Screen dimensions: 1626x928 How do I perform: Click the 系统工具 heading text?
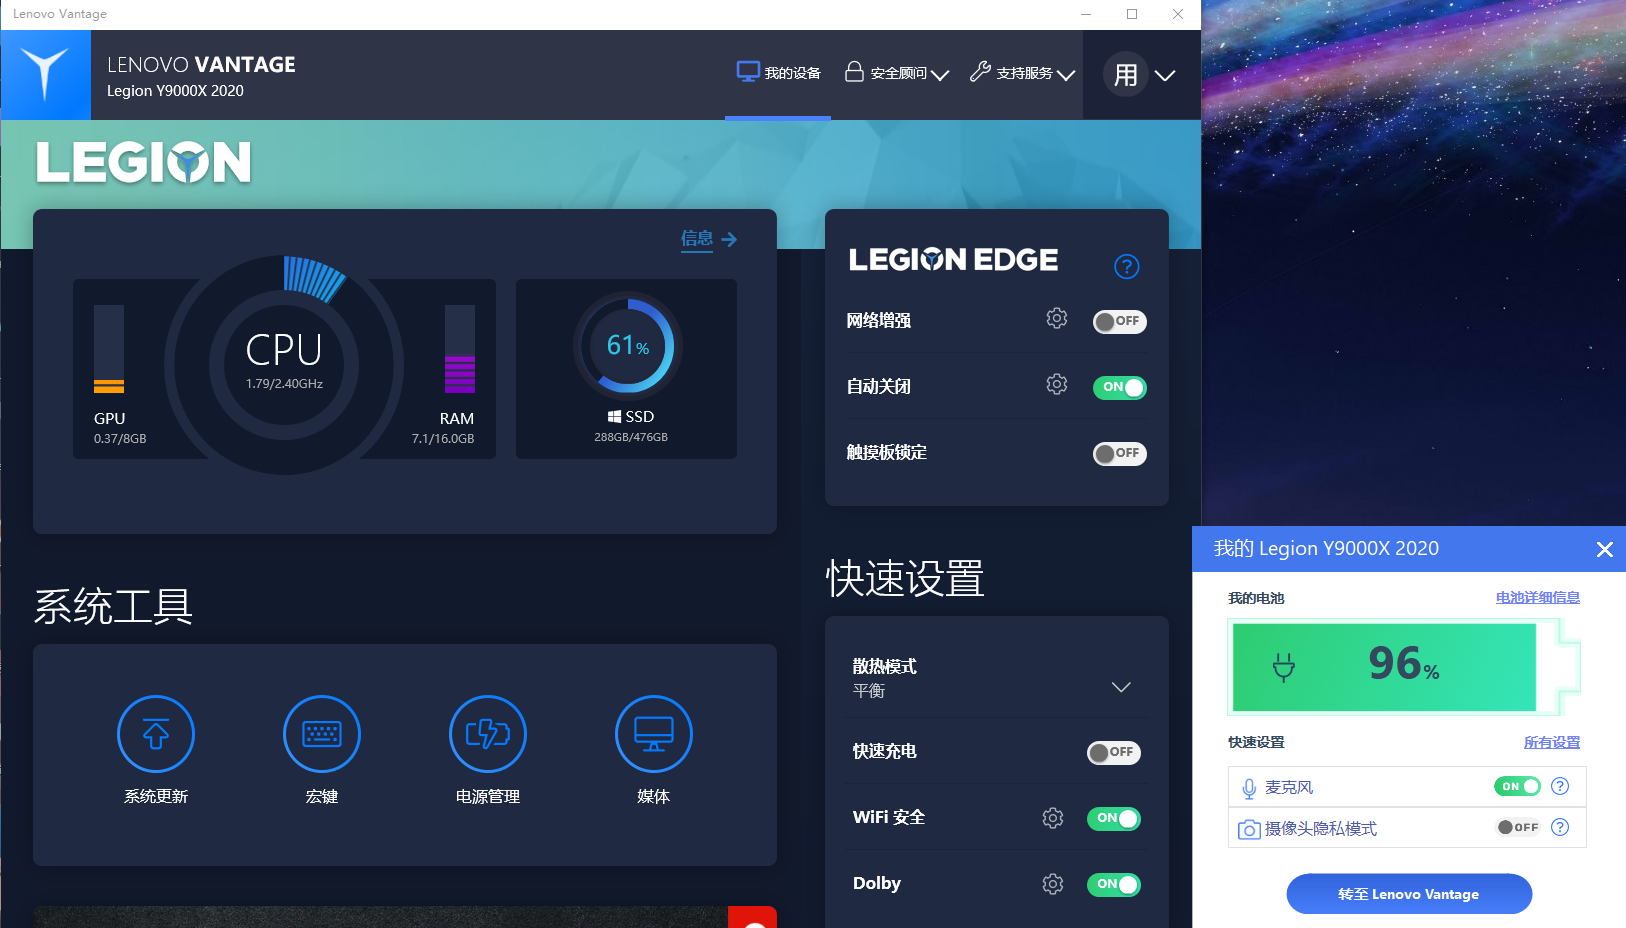click(113, 606)
